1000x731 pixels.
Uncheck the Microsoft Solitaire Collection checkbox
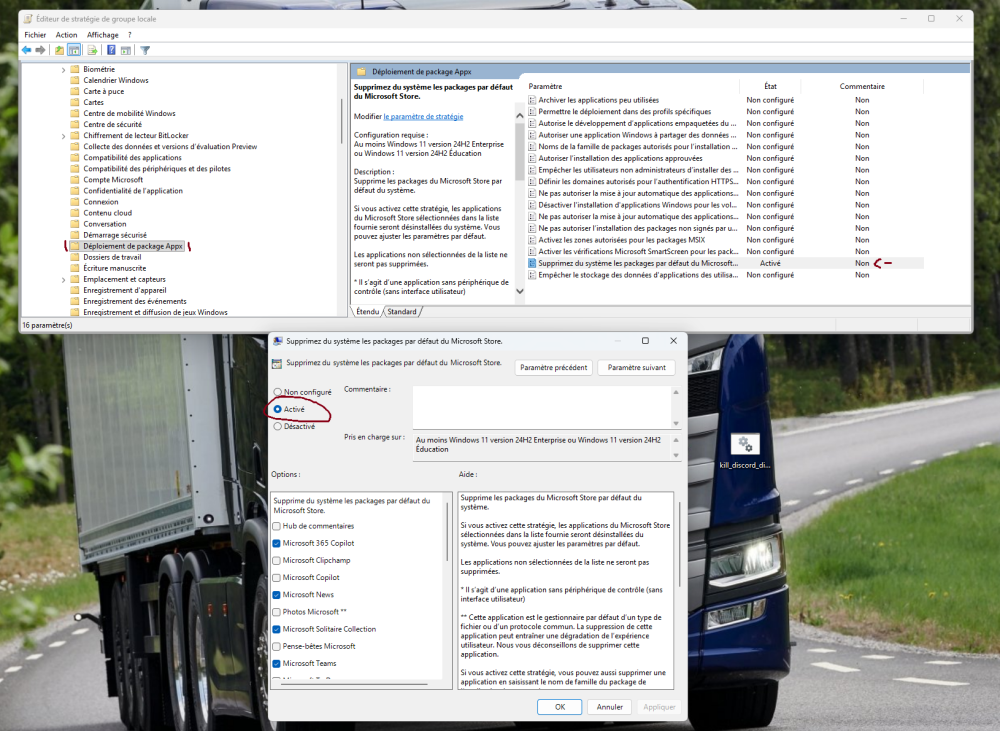pyautogui.click(x=276, y=630)
